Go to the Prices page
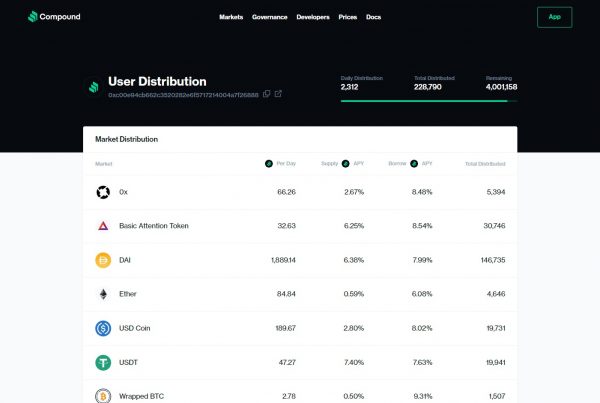Viewport: 600px width, 403px height. (x=347, y=17)
